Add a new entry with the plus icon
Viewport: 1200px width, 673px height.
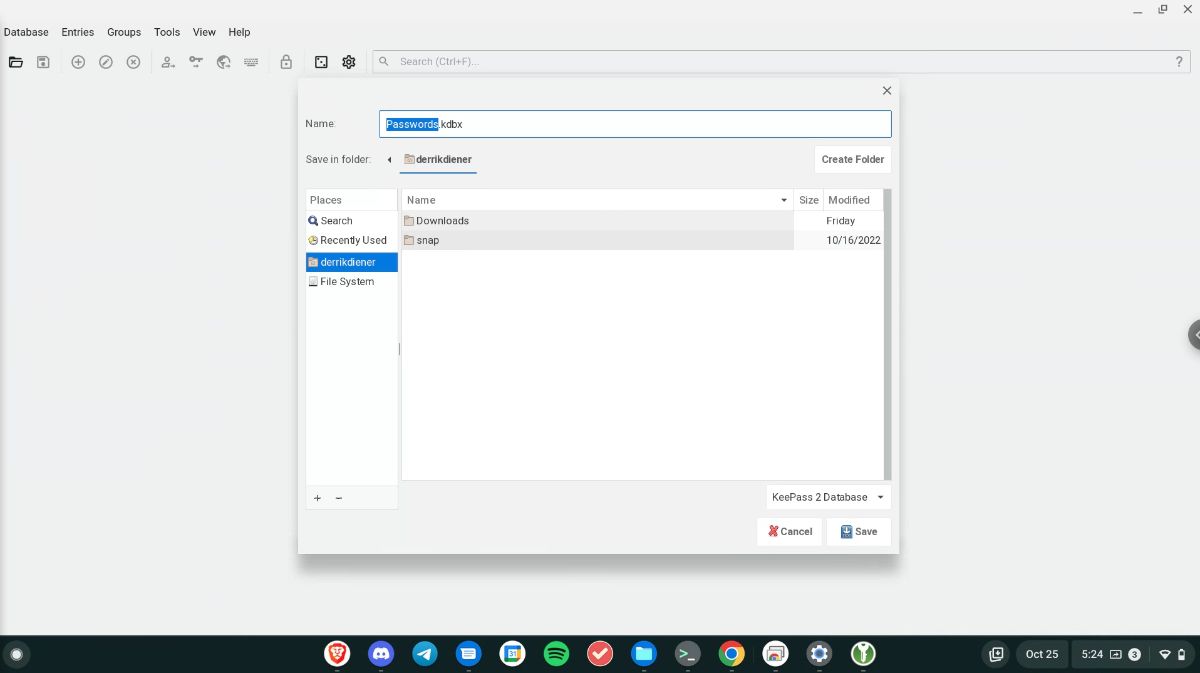[78, 61]
